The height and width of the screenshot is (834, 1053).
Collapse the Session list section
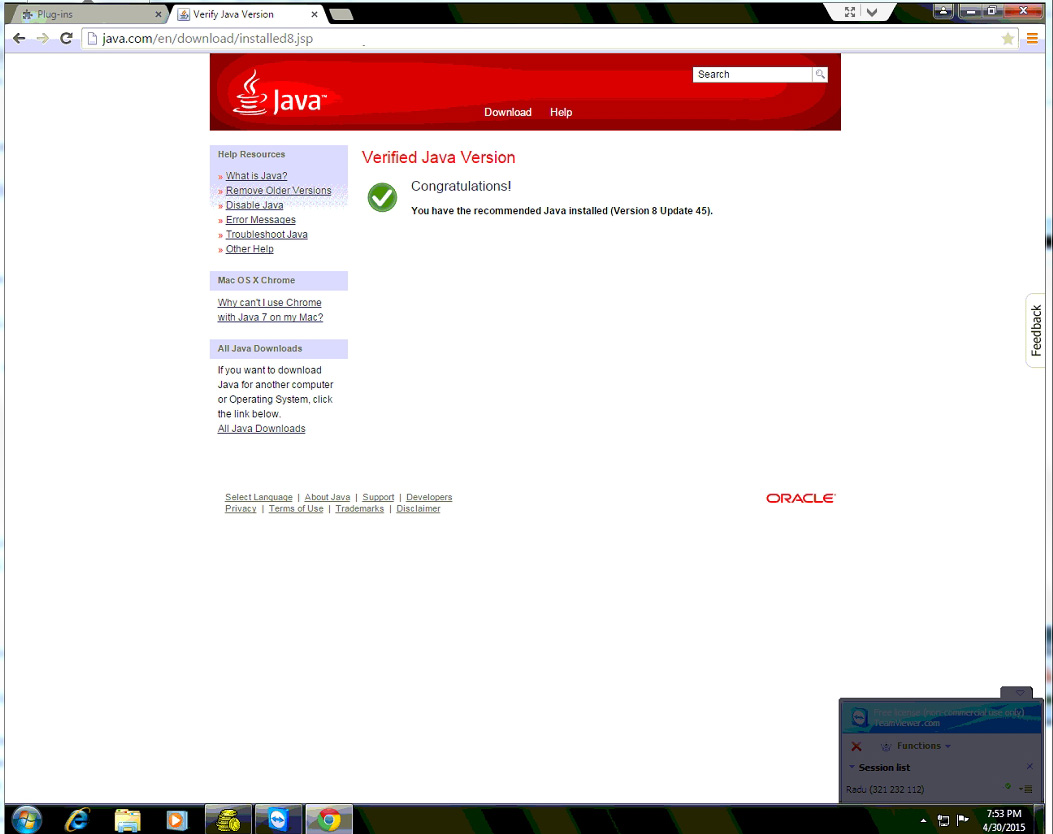point(852,767)
